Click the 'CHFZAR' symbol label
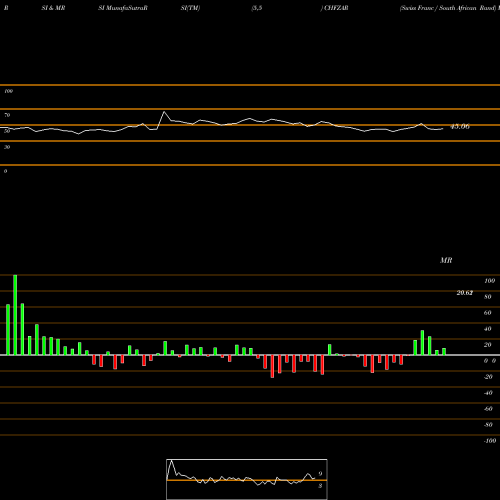500x500 pixels. click(x=336, y=8)
